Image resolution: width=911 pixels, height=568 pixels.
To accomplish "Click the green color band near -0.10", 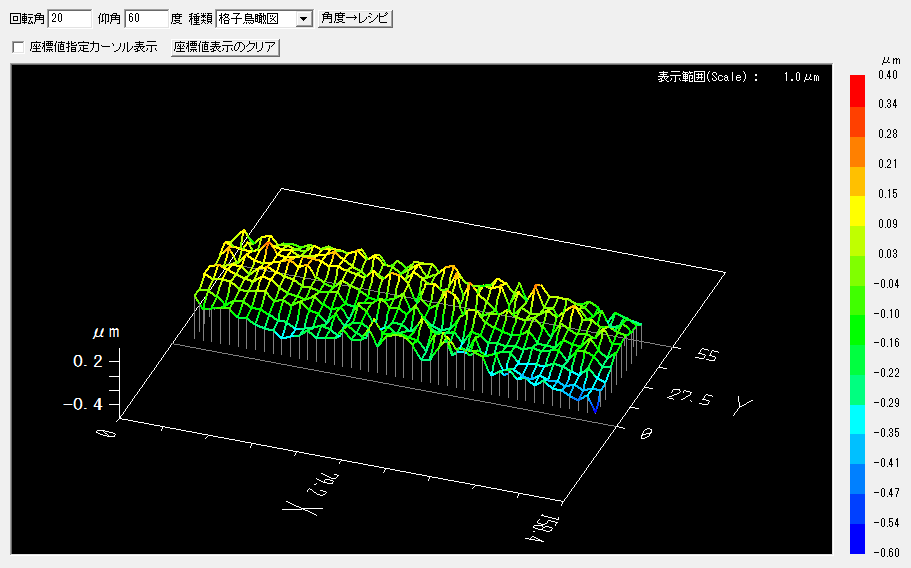I will pyautogui.click(x=857, y=315).
